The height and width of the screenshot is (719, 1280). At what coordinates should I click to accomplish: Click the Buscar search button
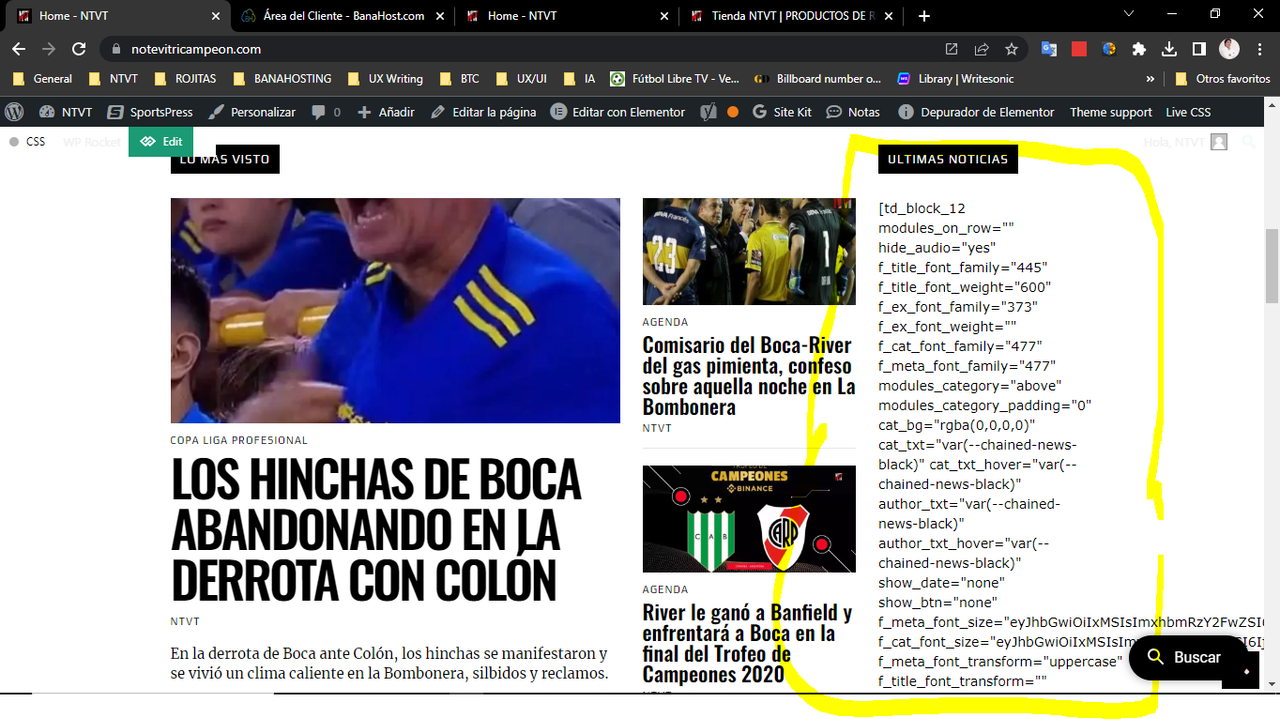point(1186,657)
